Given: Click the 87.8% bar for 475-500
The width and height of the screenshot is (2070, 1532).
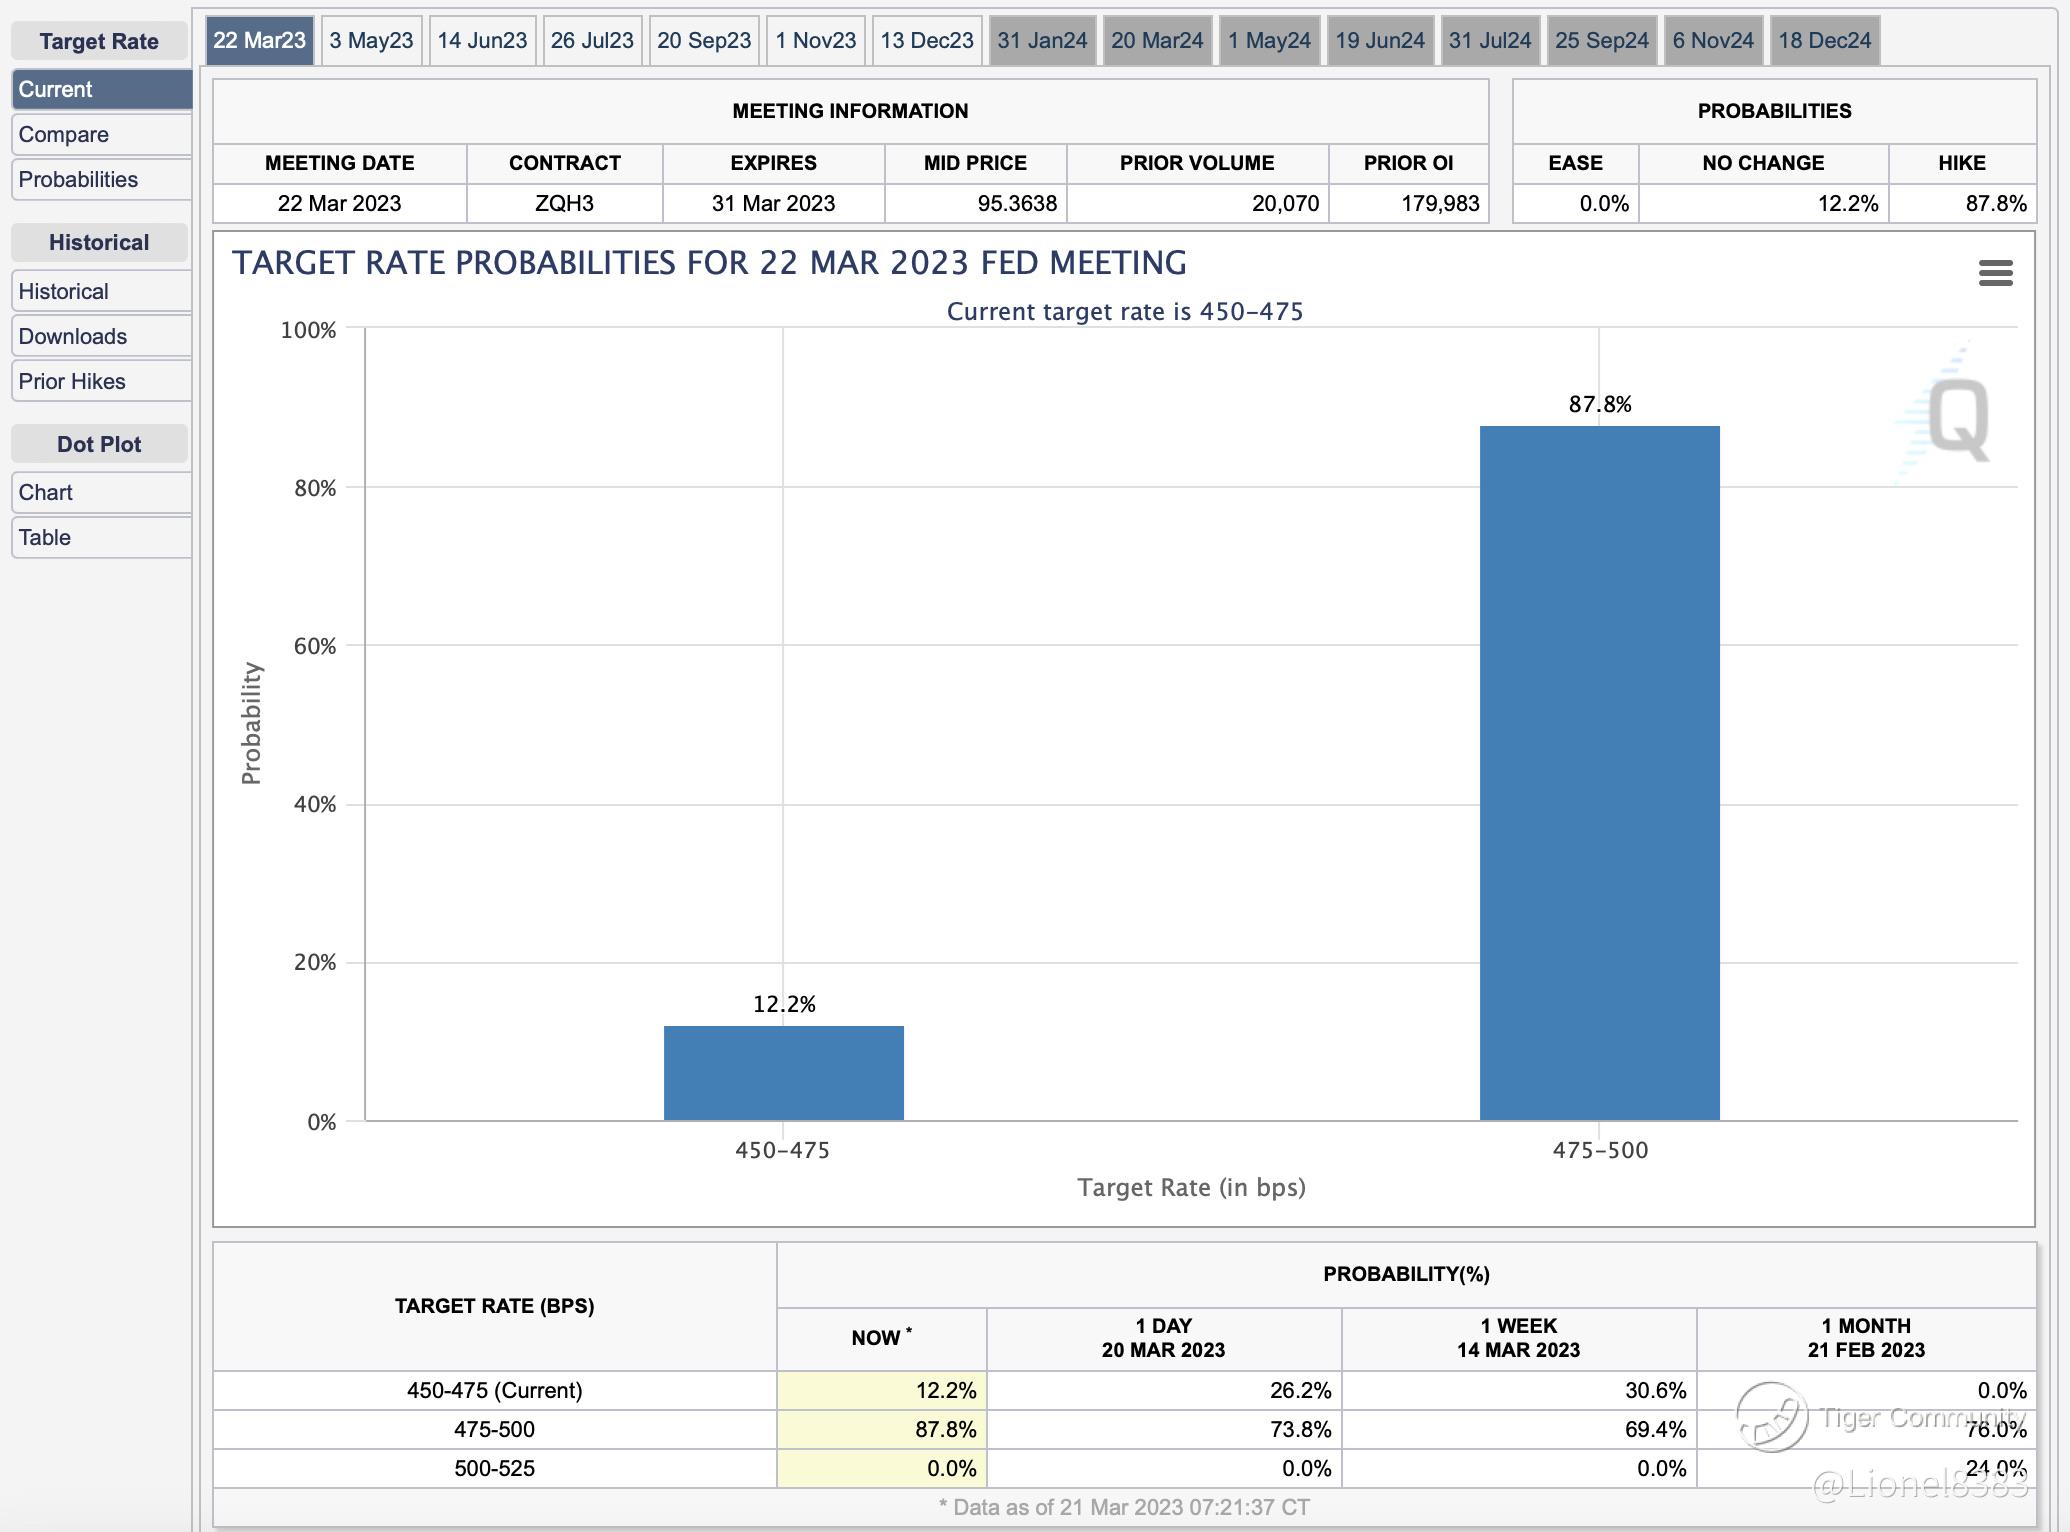Looking at the screenshot, I should click(1599, 772).
